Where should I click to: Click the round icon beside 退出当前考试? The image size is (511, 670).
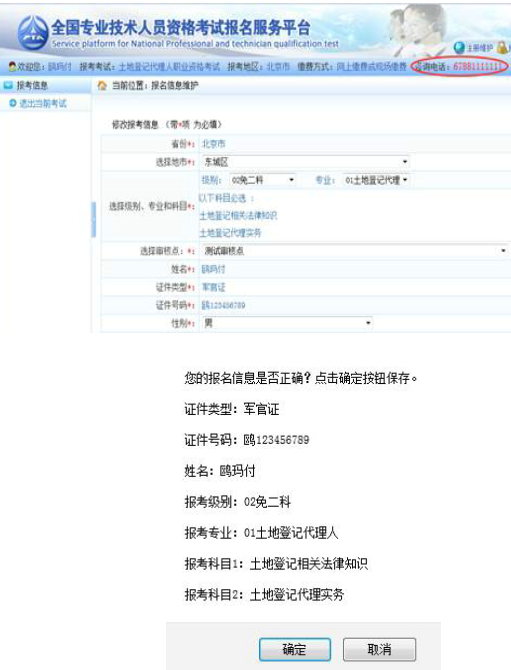tap(12, 103)
